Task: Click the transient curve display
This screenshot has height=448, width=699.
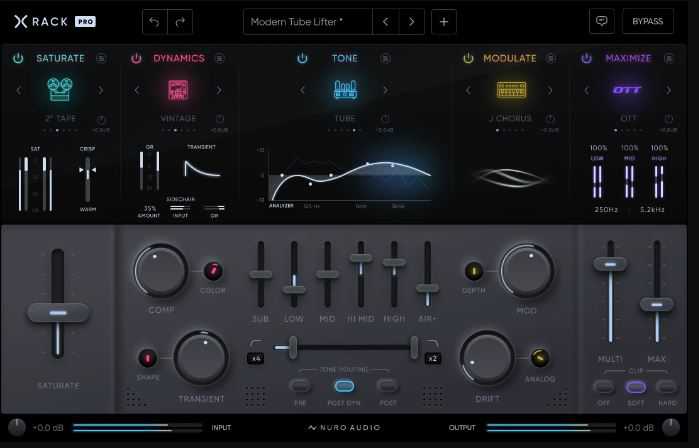Action: (201, 169)
